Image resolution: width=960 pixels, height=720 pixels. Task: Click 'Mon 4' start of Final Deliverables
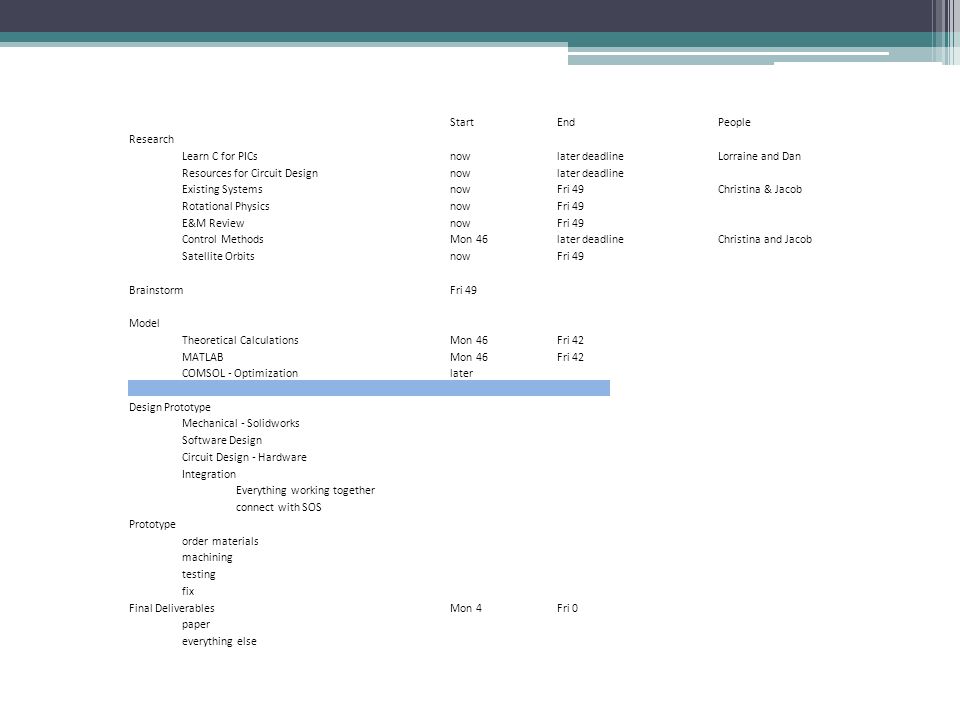(466, 608)
